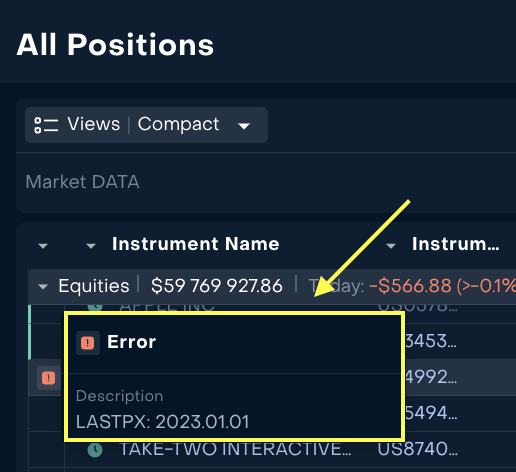Click the All Positions page title

(x=115, y=45)
